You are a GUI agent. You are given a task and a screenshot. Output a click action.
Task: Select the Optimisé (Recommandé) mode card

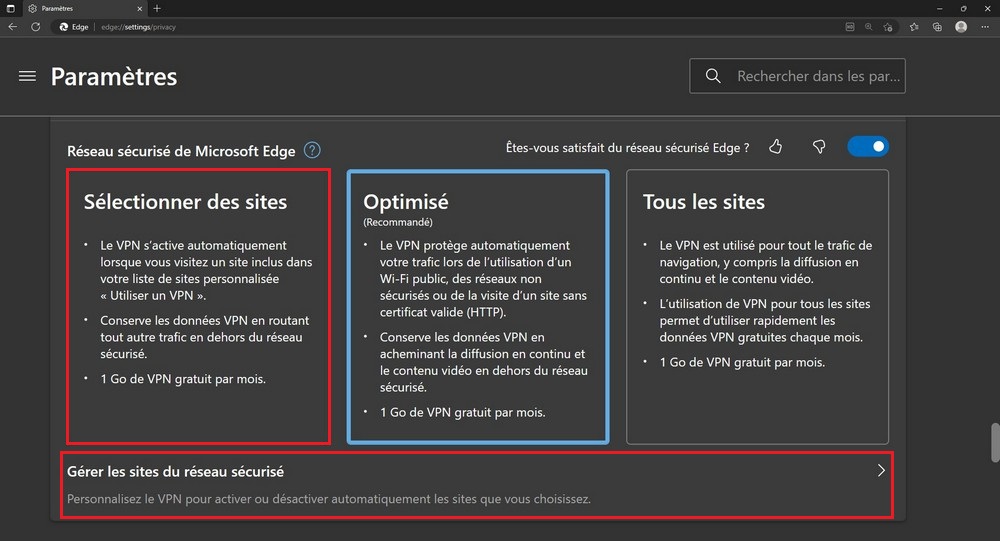[478, 306]
